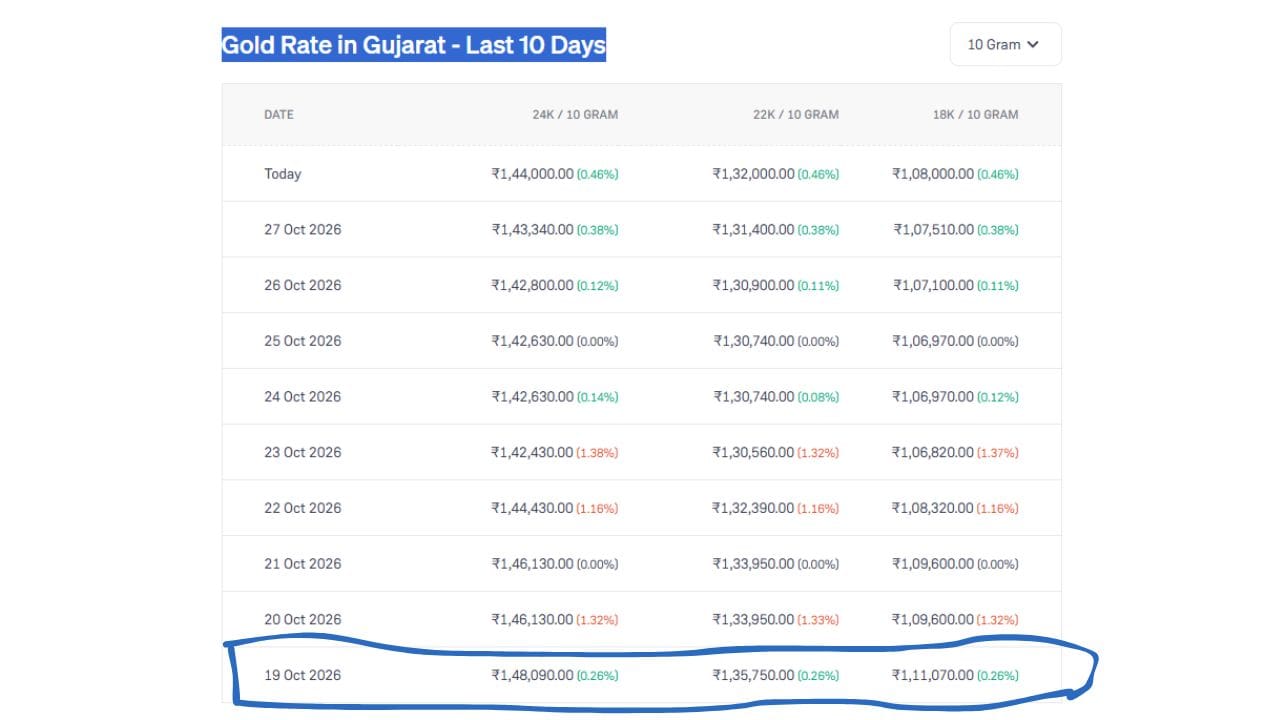The height and width of the screenshot is (720, 1280).
Task: Select the 22 Oct 2026 date cell
Action: 303,508
